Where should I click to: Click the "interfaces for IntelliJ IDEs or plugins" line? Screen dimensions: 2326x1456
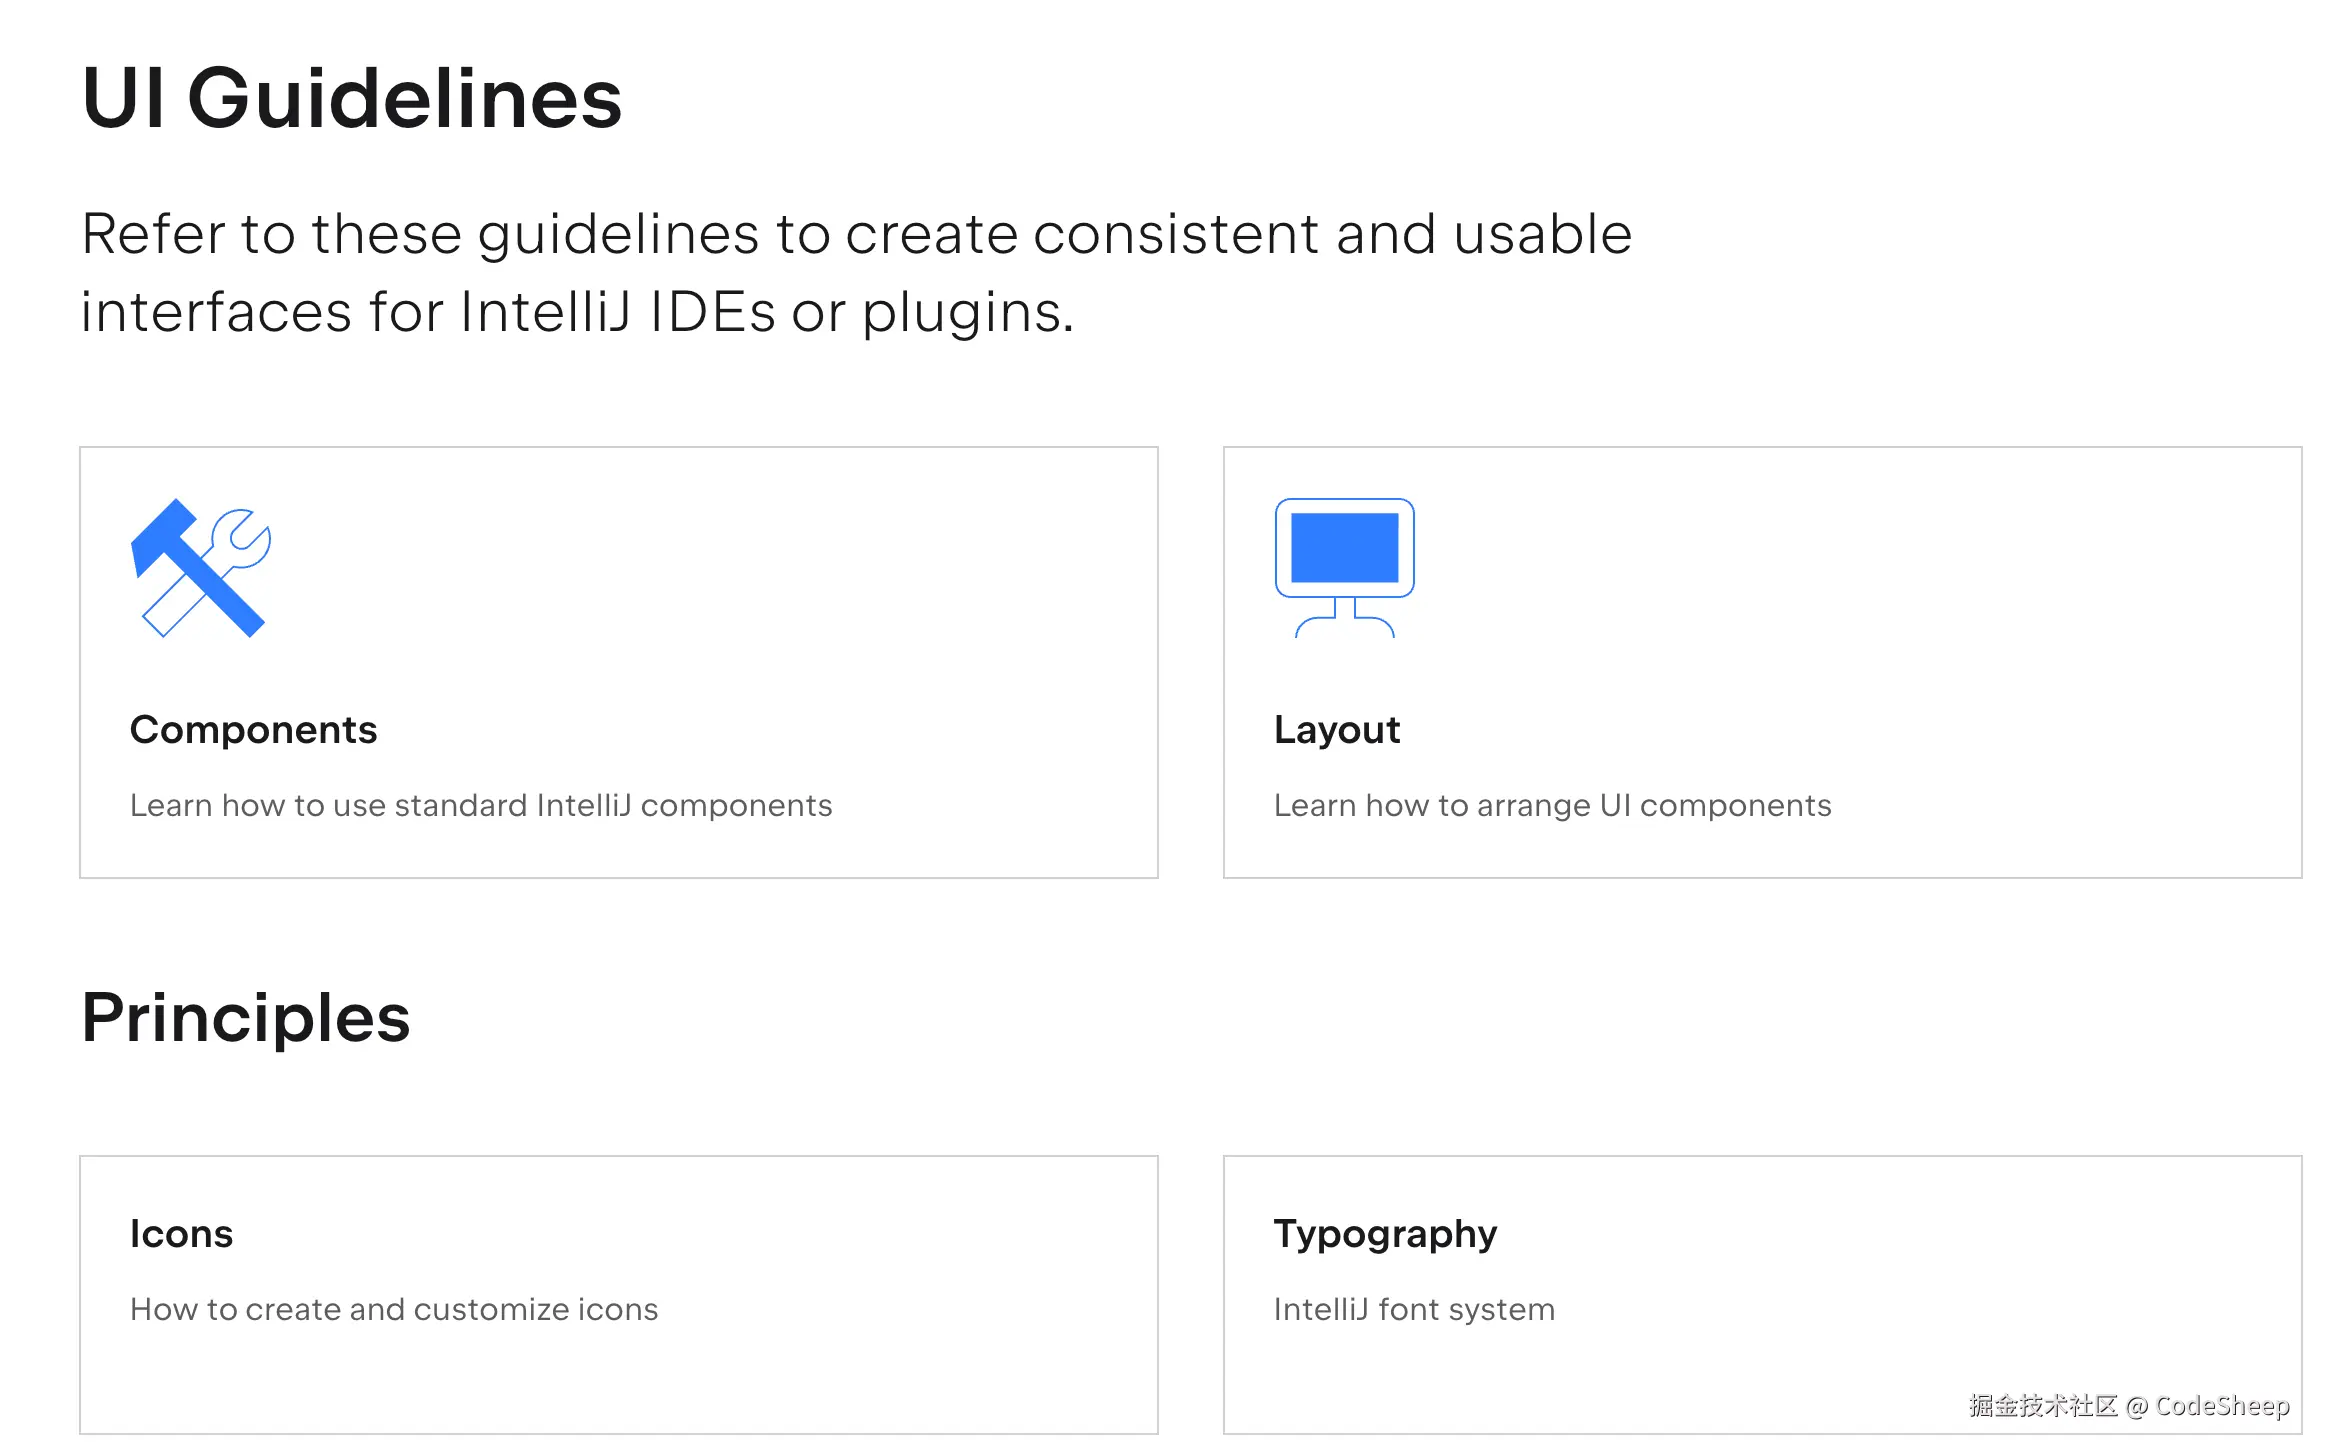tap(577, 313)
